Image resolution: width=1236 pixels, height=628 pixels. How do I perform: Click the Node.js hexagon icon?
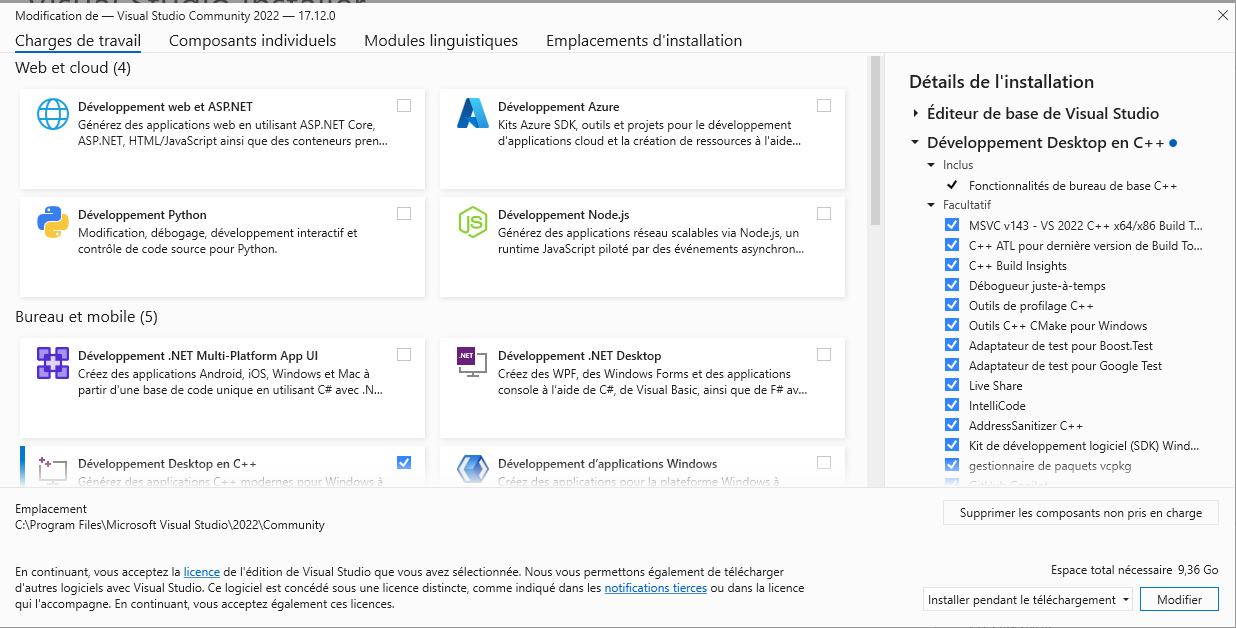[x=472, y=223]
